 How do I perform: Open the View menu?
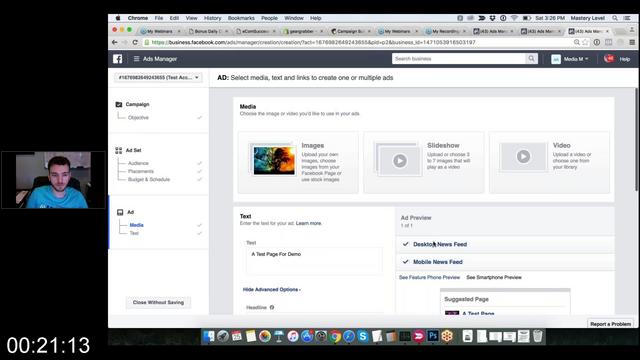tap(191, 18)
